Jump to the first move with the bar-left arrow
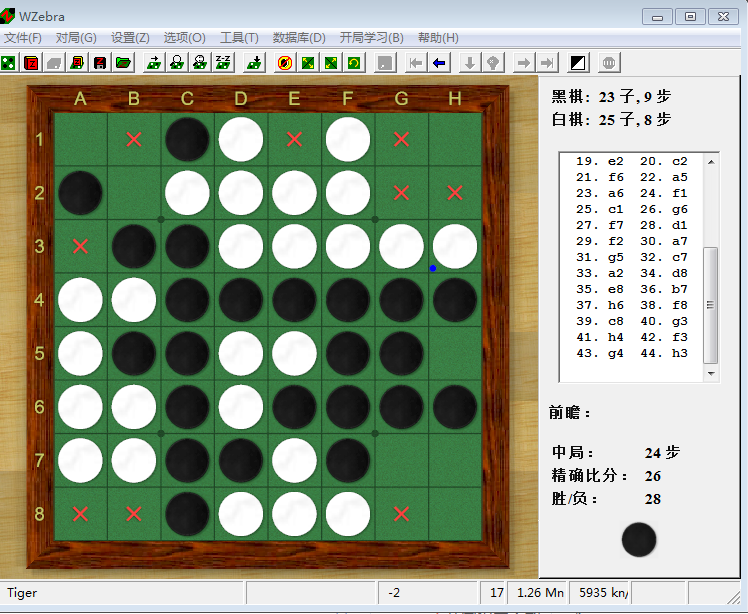This screenshot has height=614, width=748. point(416,62)
